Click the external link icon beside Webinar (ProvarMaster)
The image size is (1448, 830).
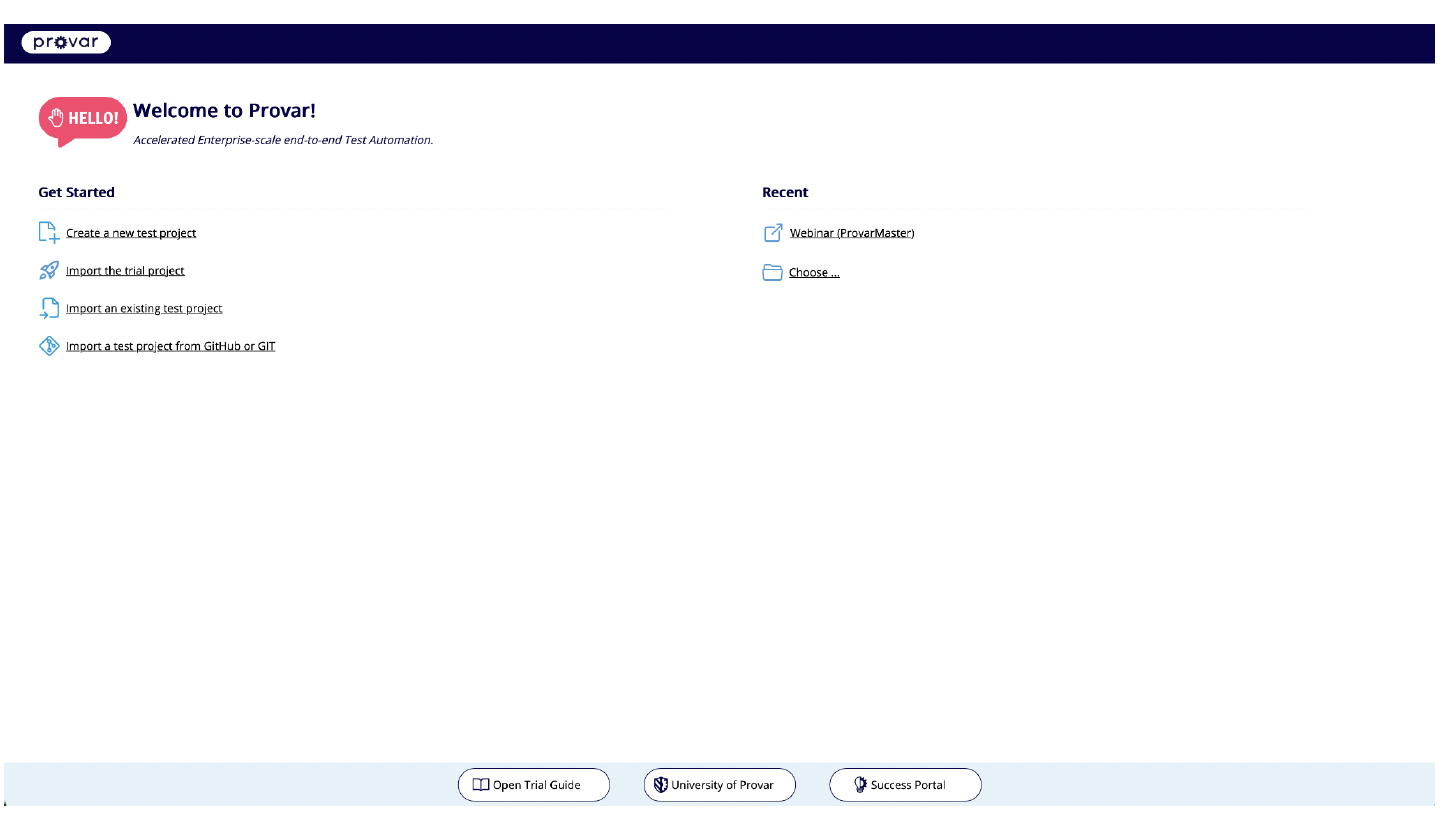click(773, 233)
